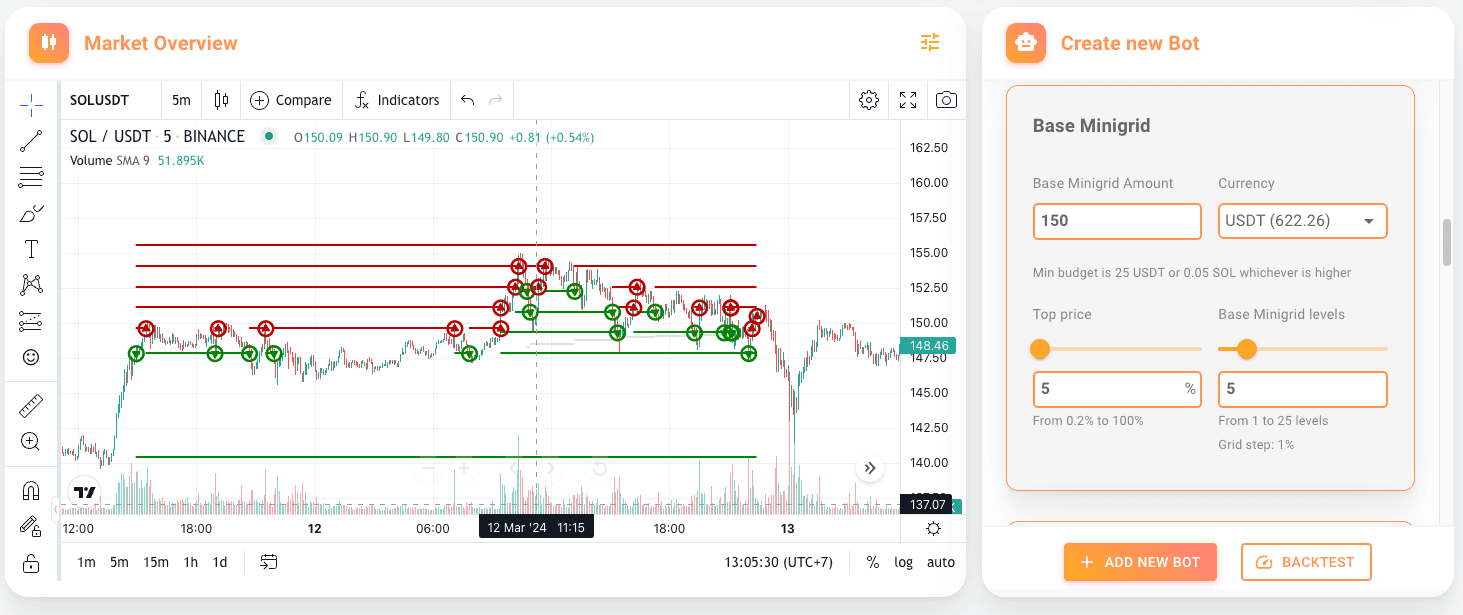Open chart settings gear icon

pos(869,100)
